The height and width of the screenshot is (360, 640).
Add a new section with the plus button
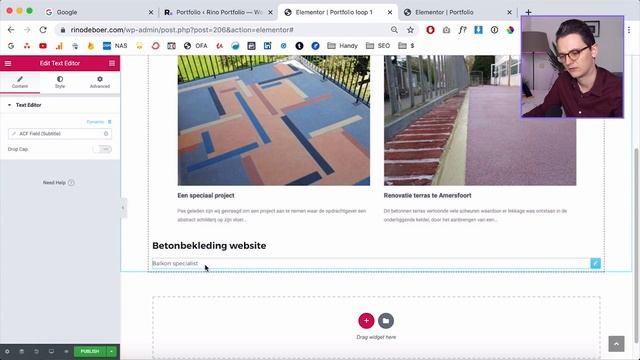pos(366,321)
